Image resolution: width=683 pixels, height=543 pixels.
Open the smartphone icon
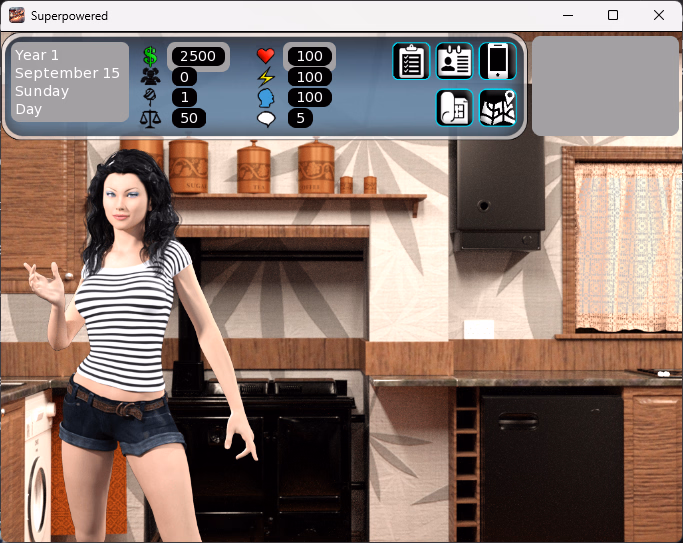pos(498,61)
